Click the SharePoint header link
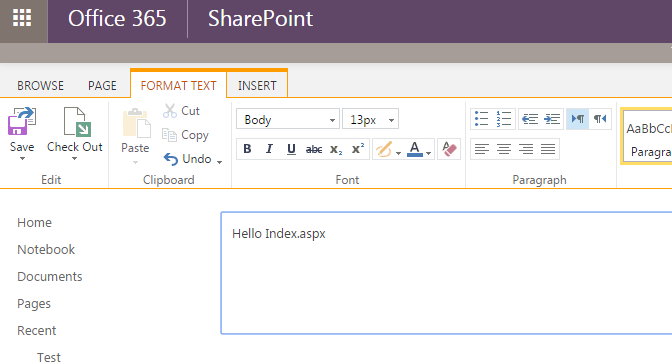Image resolution: width=672 pixels, height=362 pixels. 260,18
